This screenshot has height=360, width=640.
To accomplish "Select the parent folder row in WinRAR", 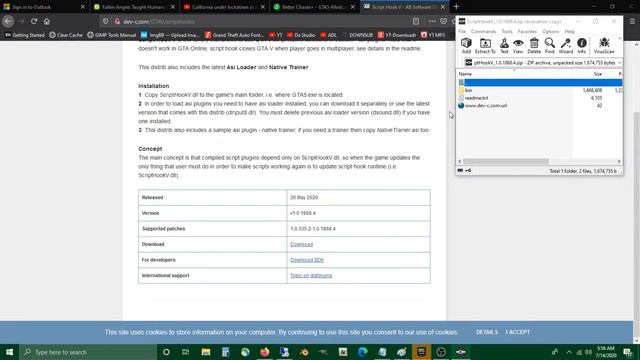I will coord(540,82).
